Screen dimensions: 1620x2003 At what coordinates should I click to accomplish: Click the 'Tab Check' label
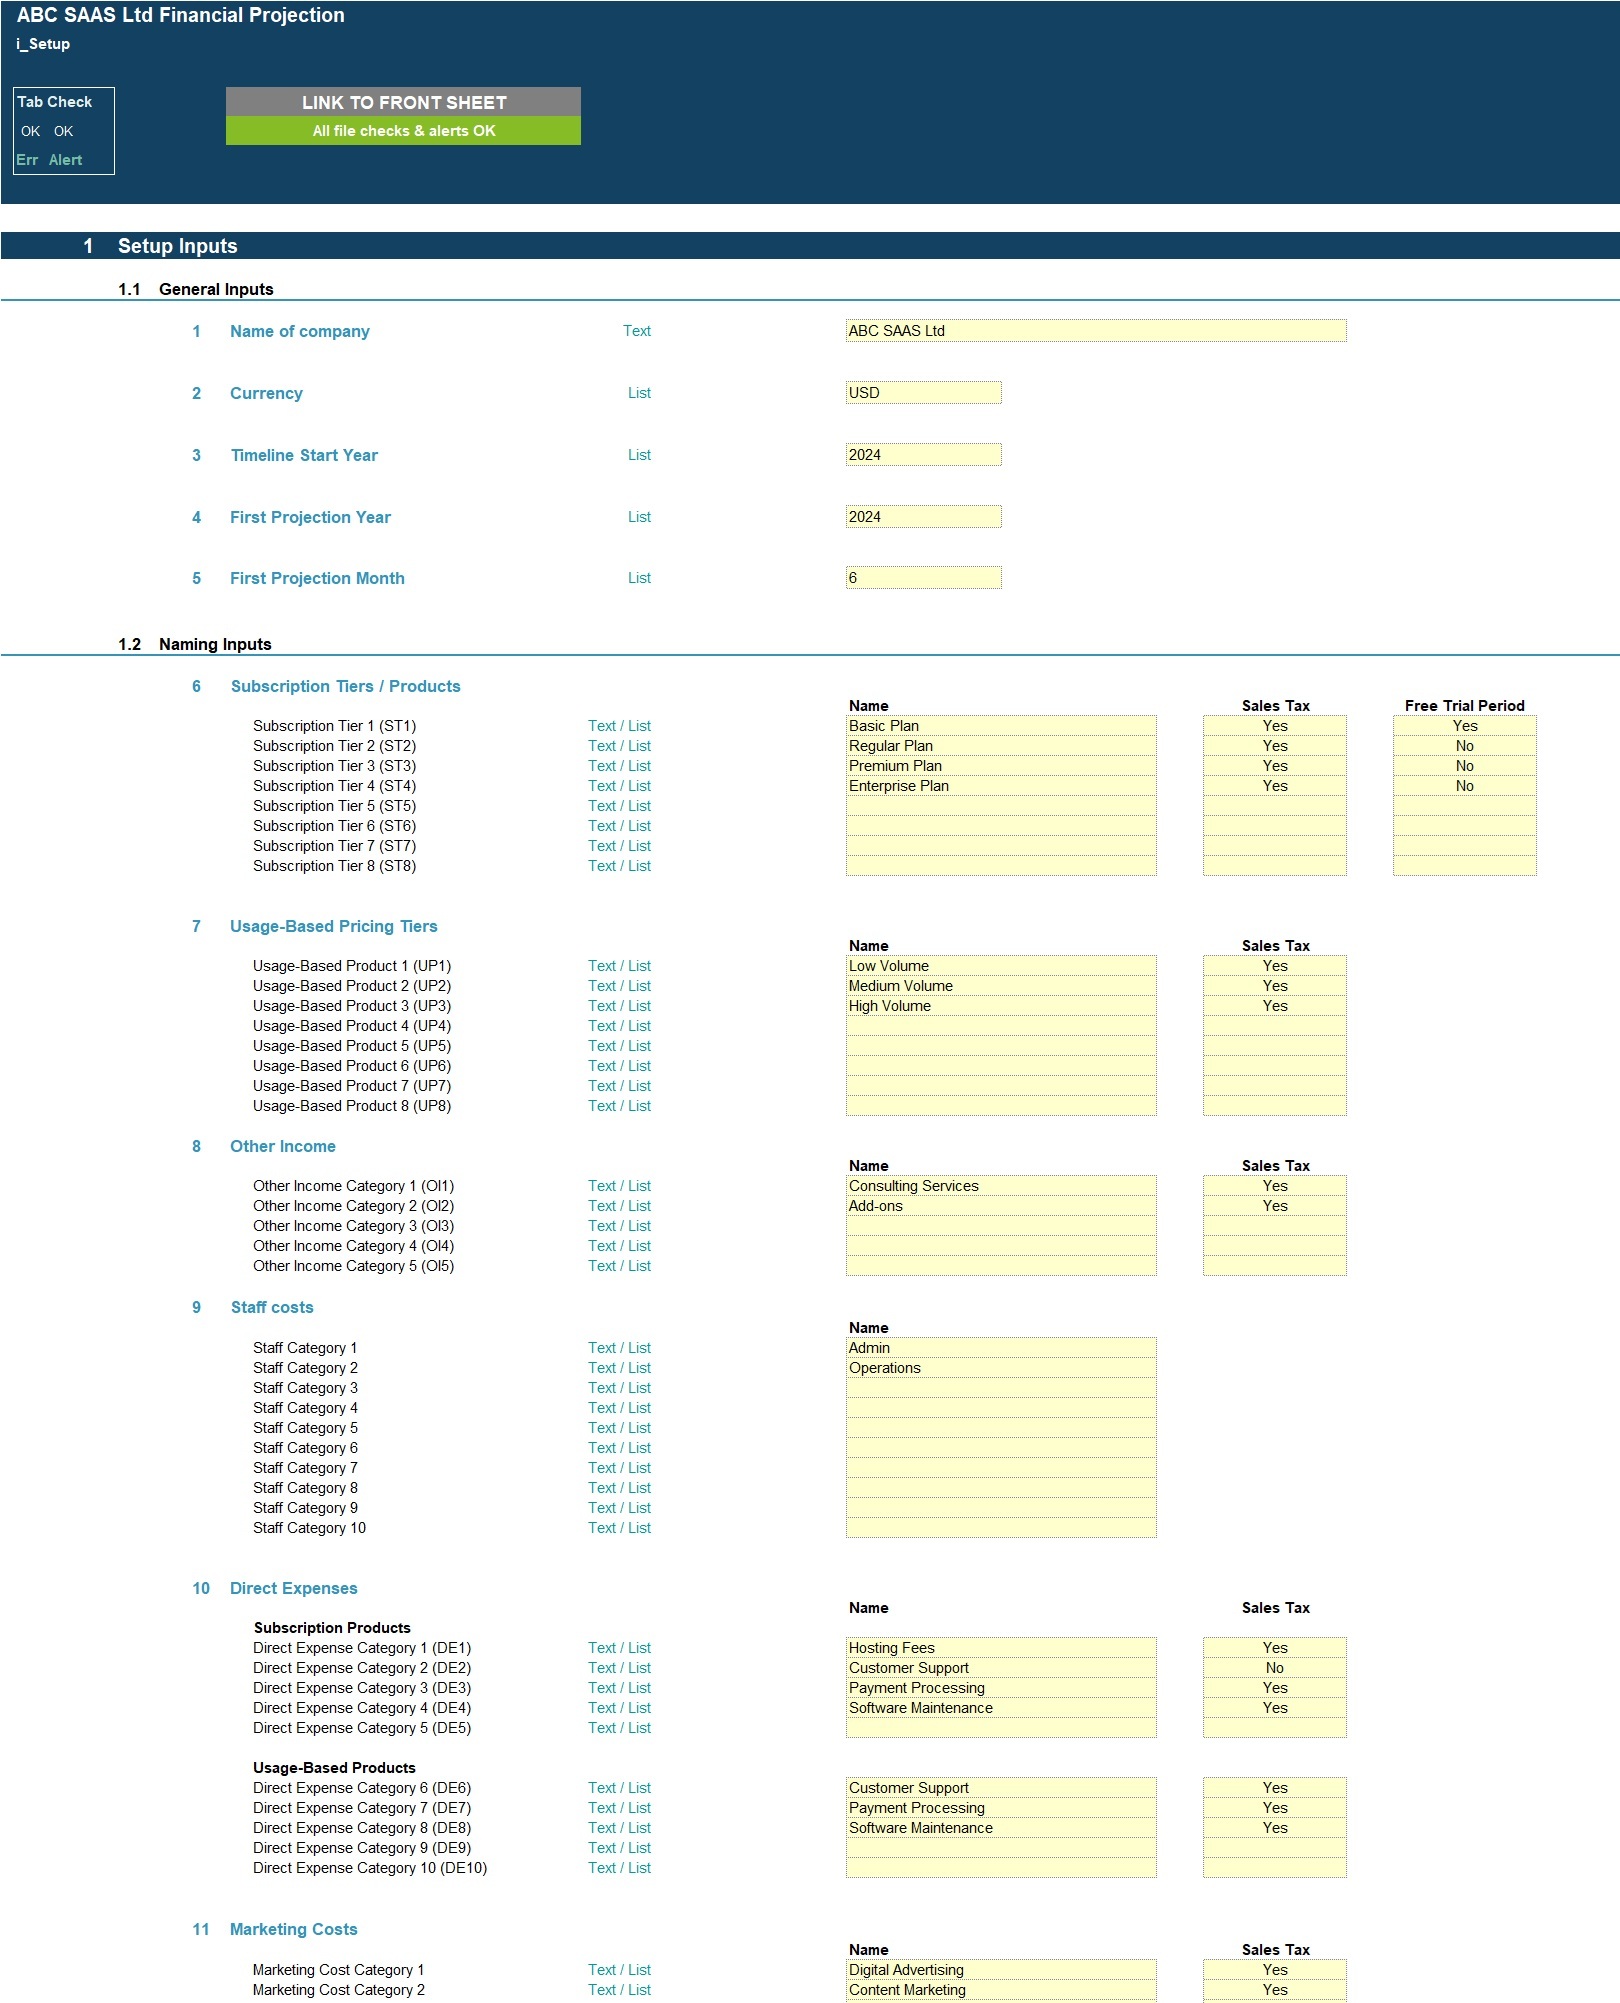click(x=55, y=102)
